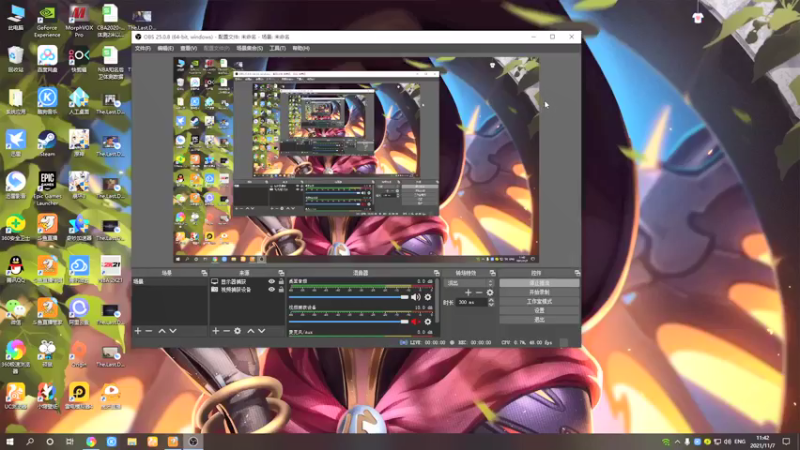Open GeForce Experience desktop shortcut
This screenshot has width=800, height=450.
click(x=47, y=21)
